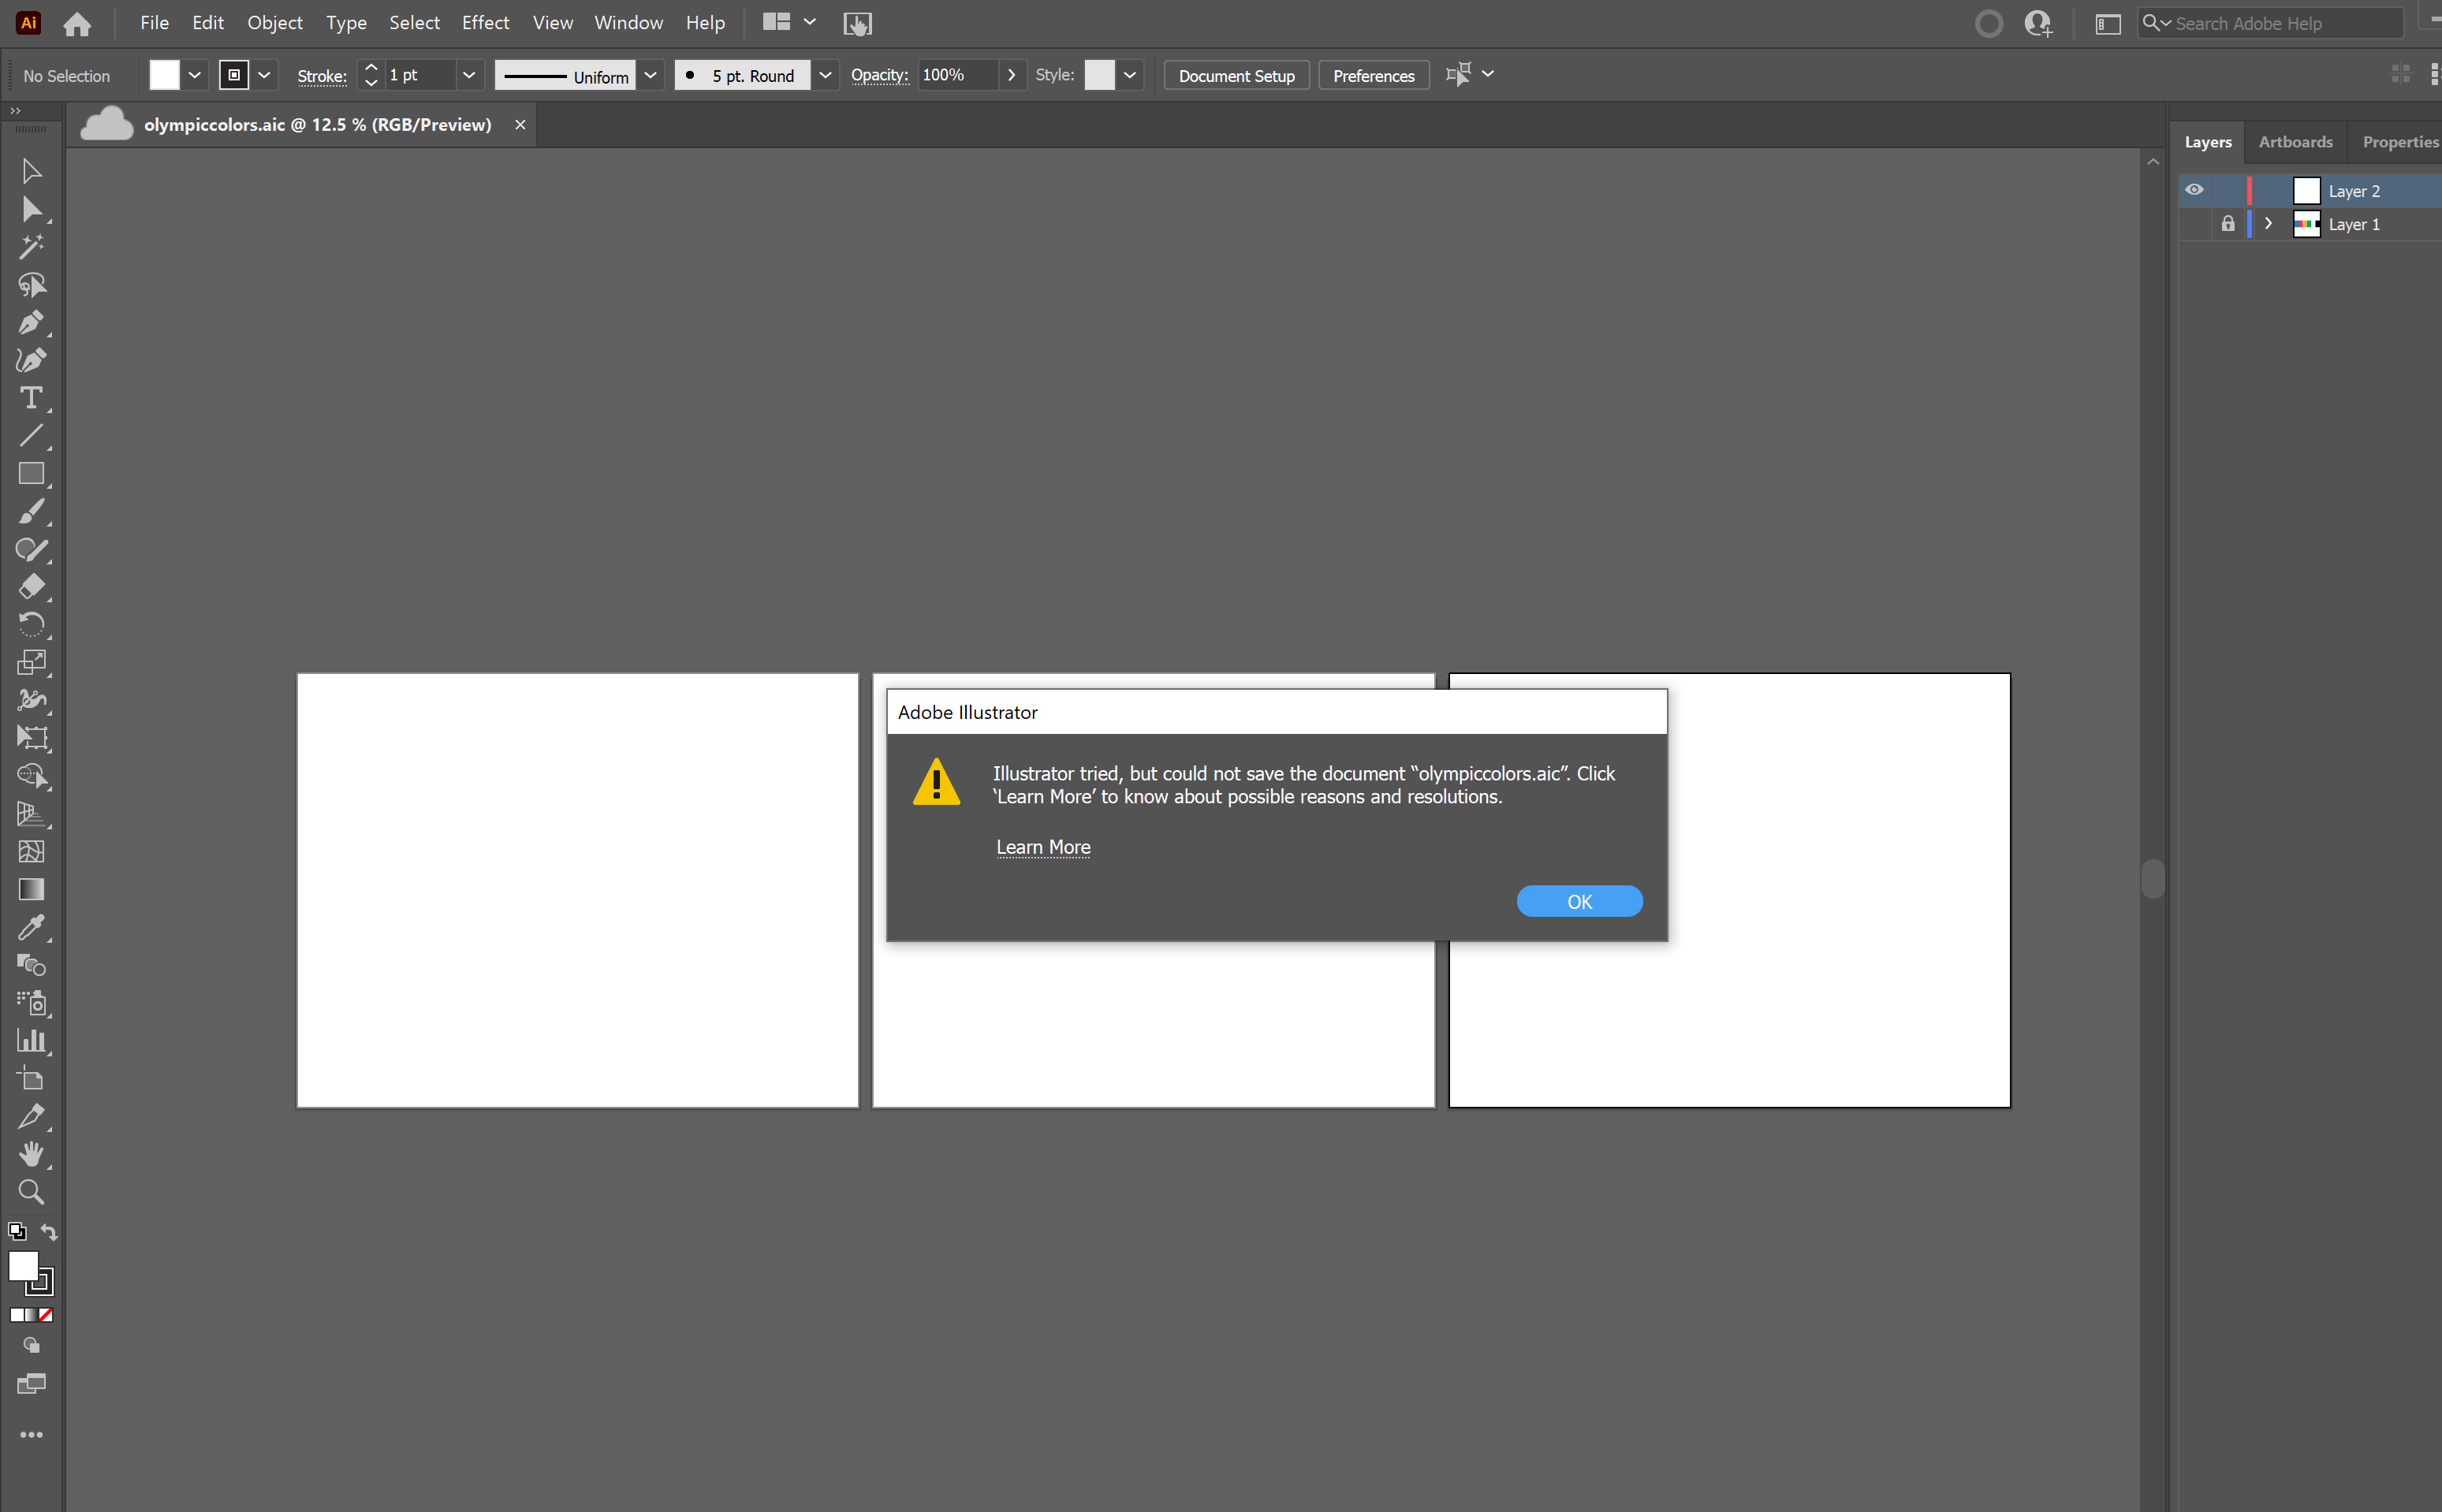Hide Layer 2 visibility

point(2196,190)
